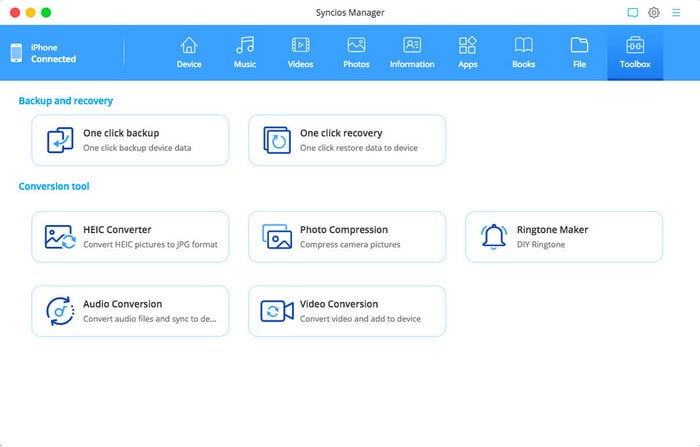
Task: Switch to the Apps tab label
Action: (x=467, y=65)
